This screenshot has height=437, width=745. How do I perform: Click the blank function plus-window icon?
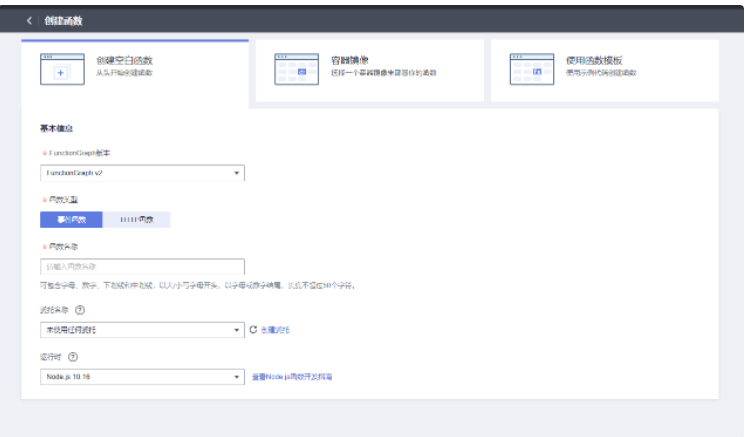pos(62,69)
